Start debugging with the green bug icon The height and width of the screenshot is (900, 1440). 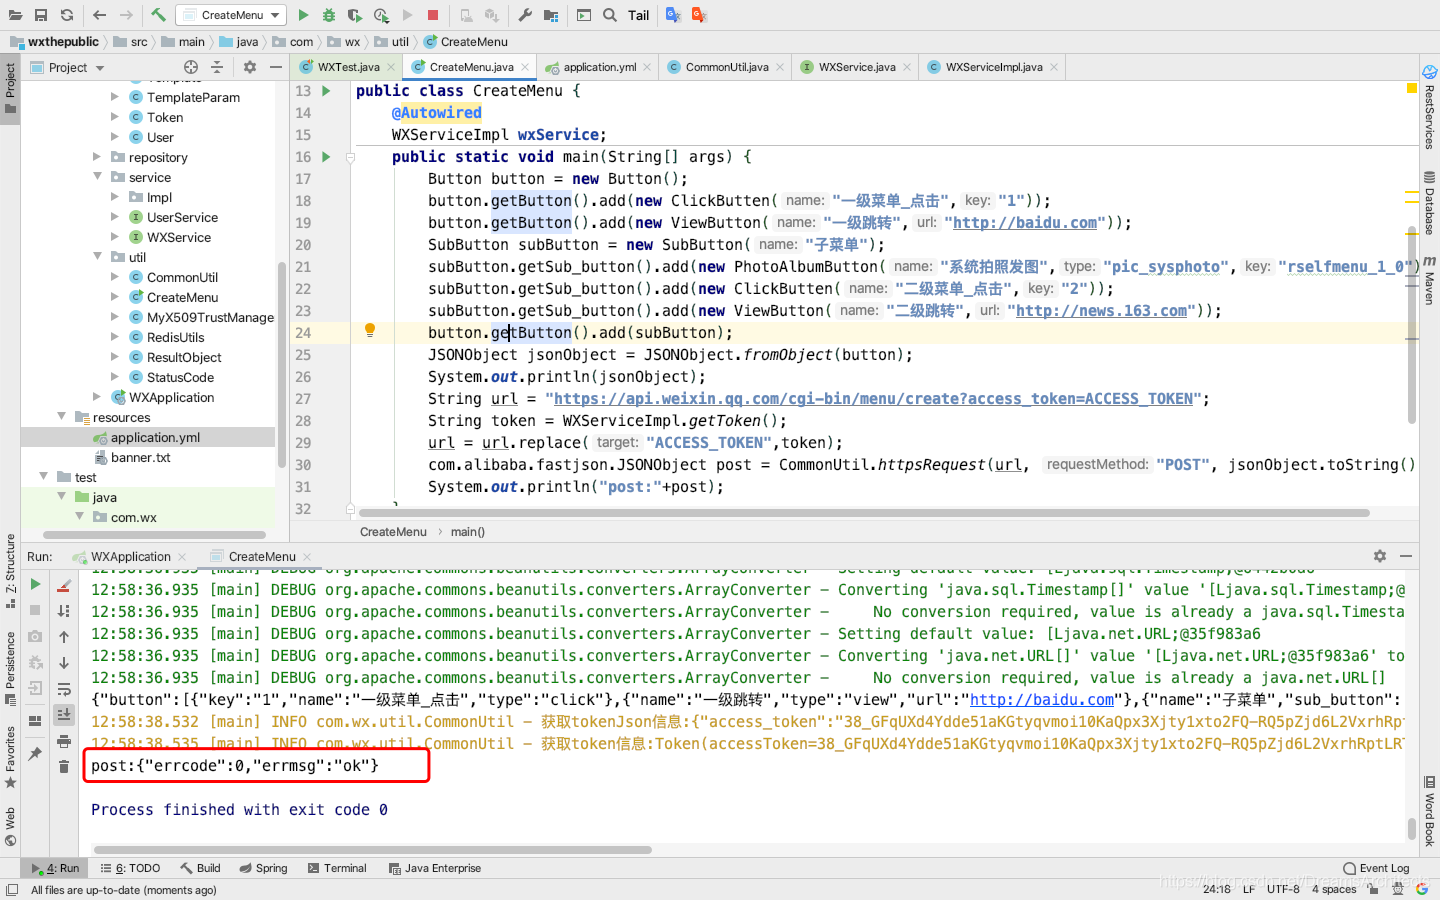pyautogui.click(x=329, y=15)
